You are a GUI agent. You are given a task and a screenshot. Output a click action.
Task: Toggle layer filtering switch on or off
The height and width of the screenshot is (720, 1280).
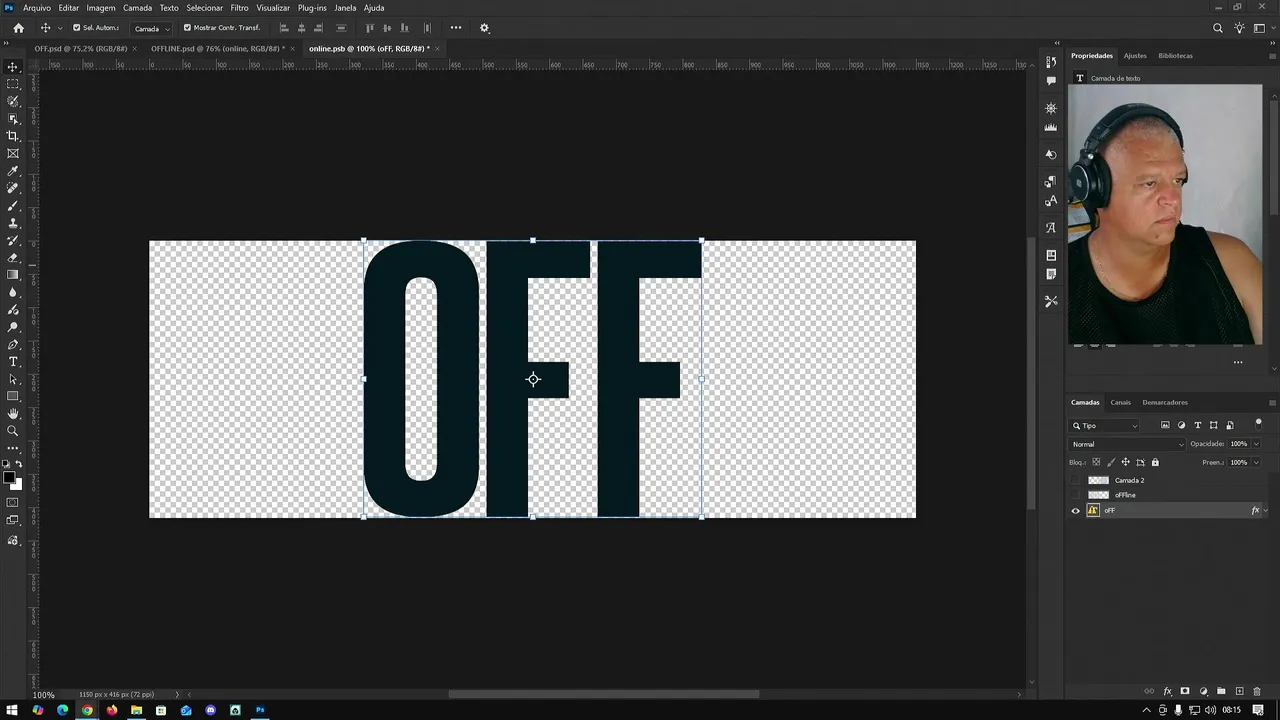[x=1258, y=424]
